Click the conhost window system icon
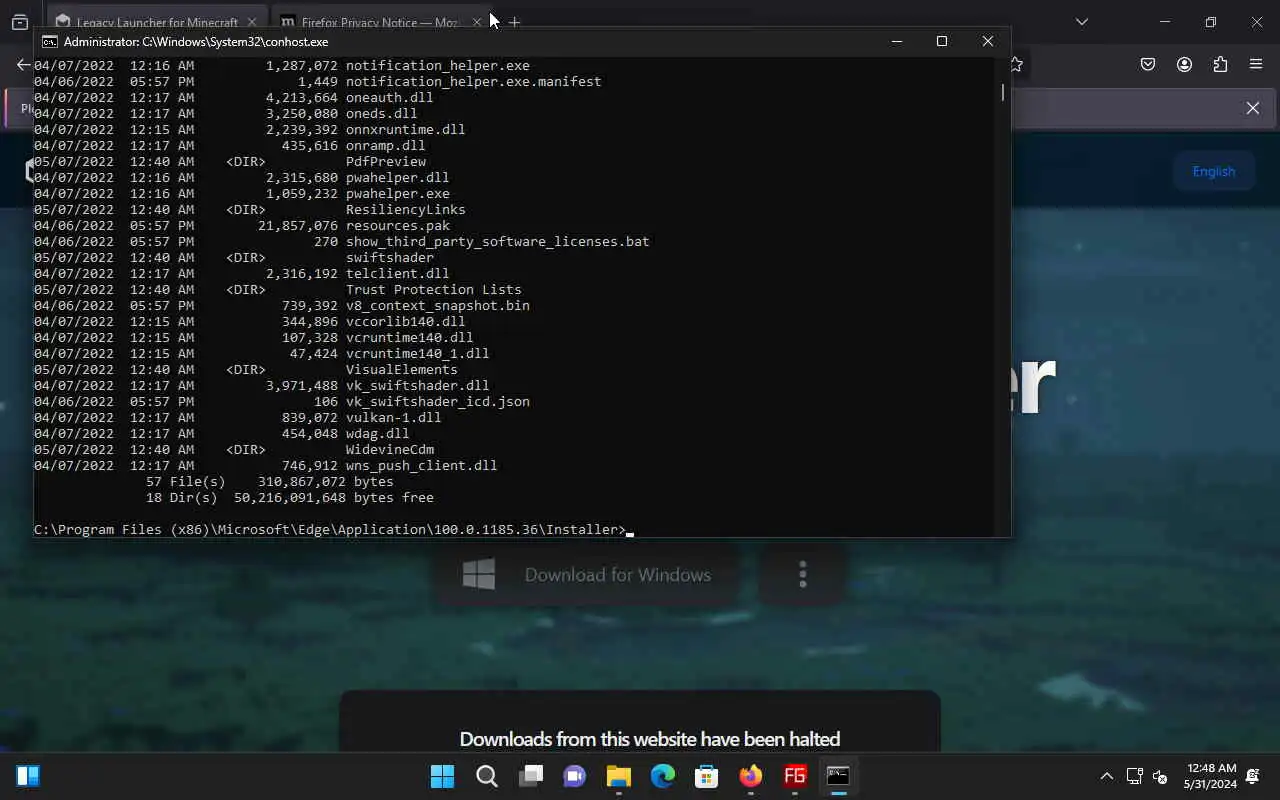The height and width of the screenshot is (800, 1280). (x=49, y=42)
